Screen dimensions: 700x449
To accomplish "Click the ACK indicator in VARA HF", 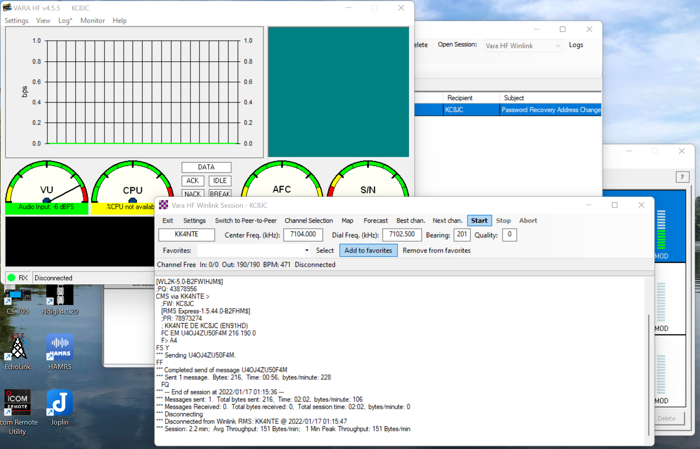I will click(192, 181).
